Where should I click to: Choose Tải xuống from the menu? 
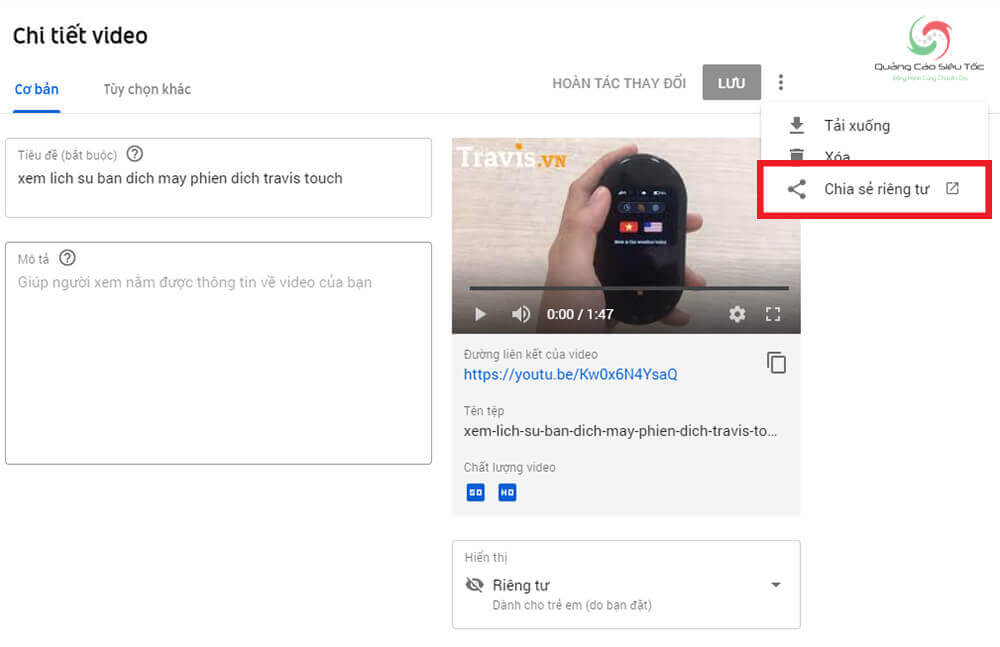(874, 125)
